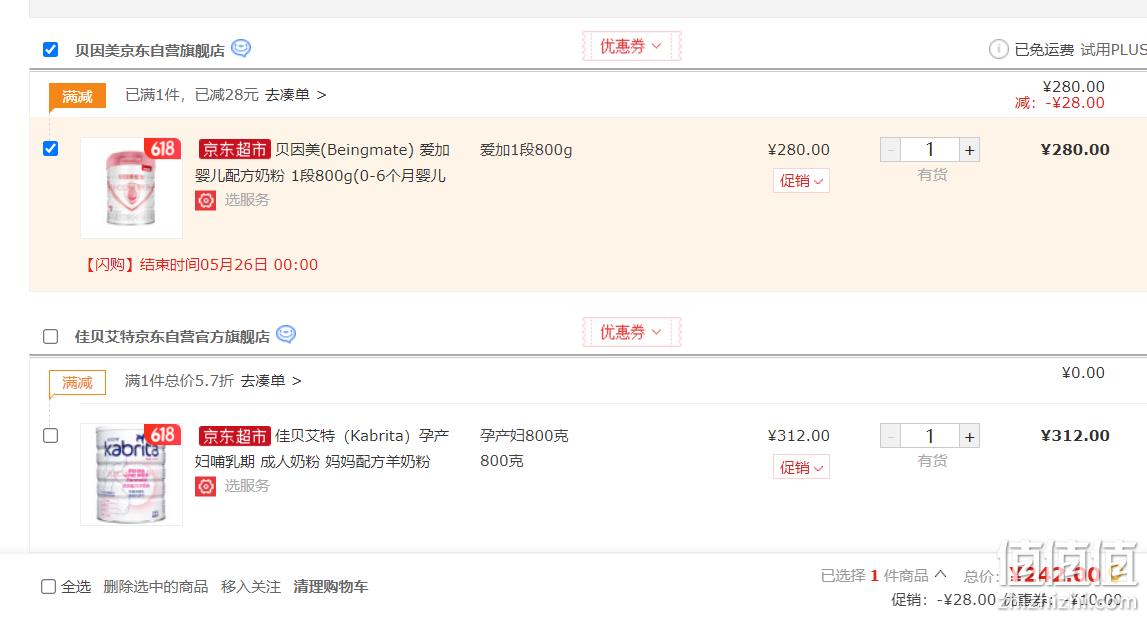
Task: Click the bold ¥280.00 subtotal
Action: 1075,150
